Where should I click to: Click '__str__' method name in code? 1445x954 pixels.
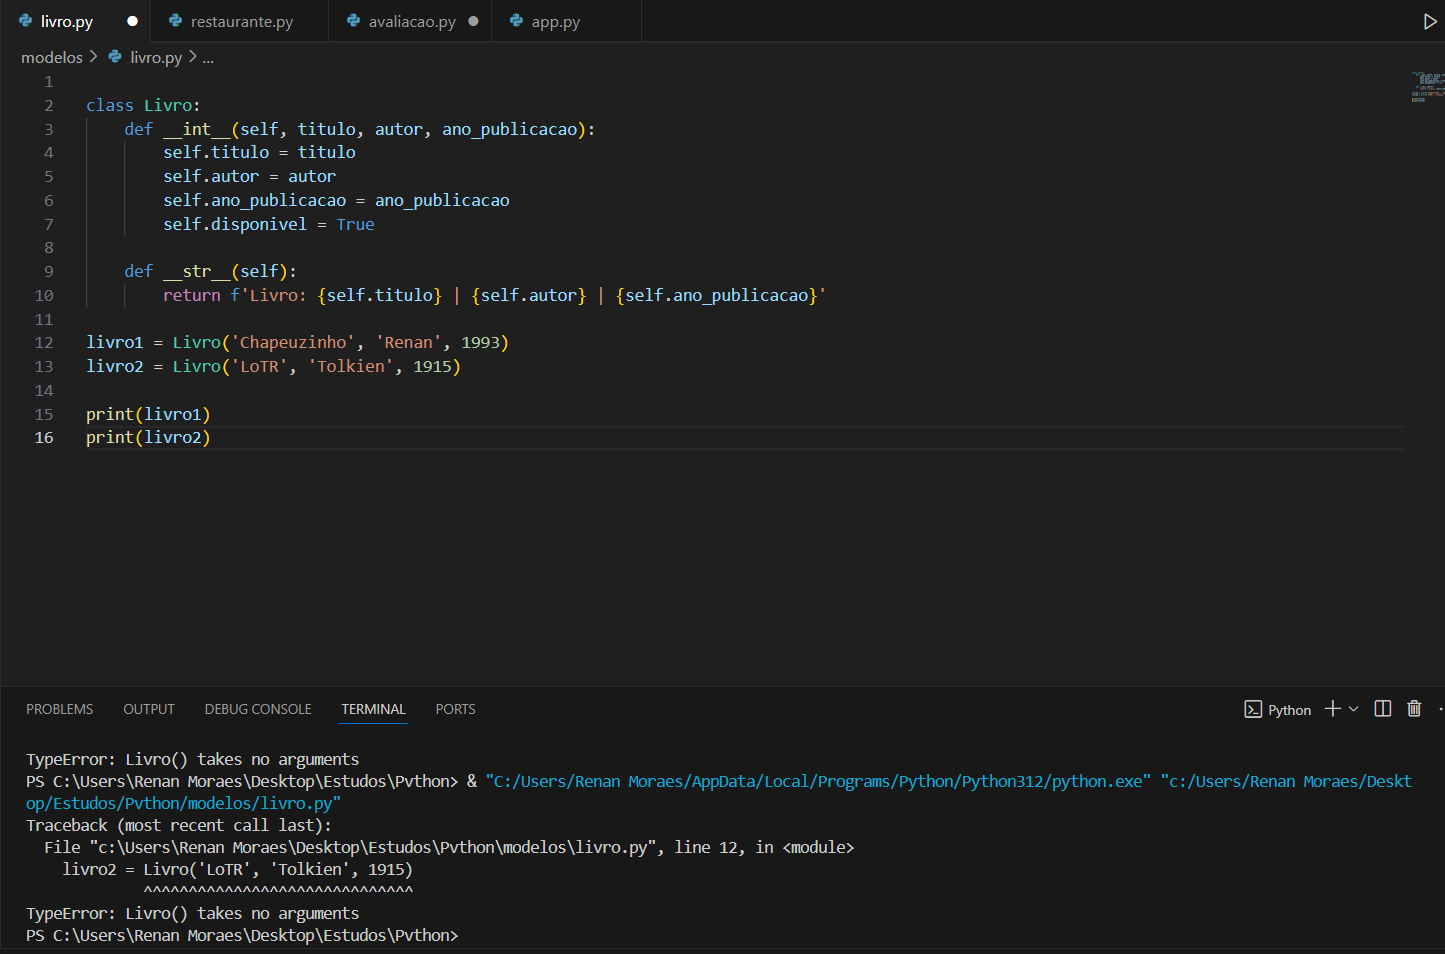(x=197, y=271)
